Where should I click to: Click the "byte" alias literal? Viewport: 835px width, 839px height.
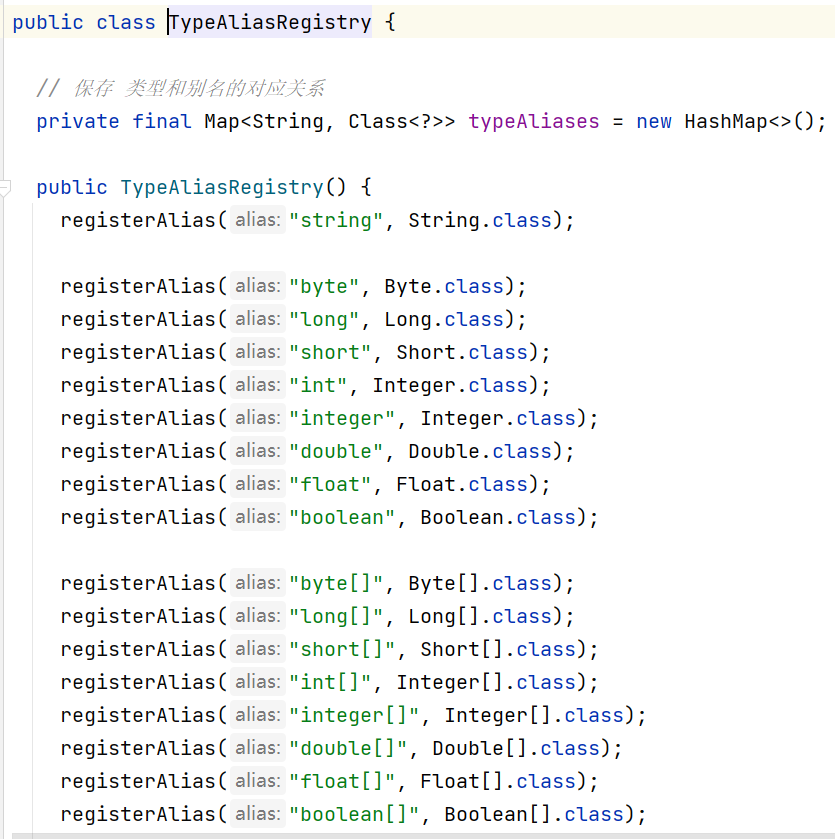324,287
